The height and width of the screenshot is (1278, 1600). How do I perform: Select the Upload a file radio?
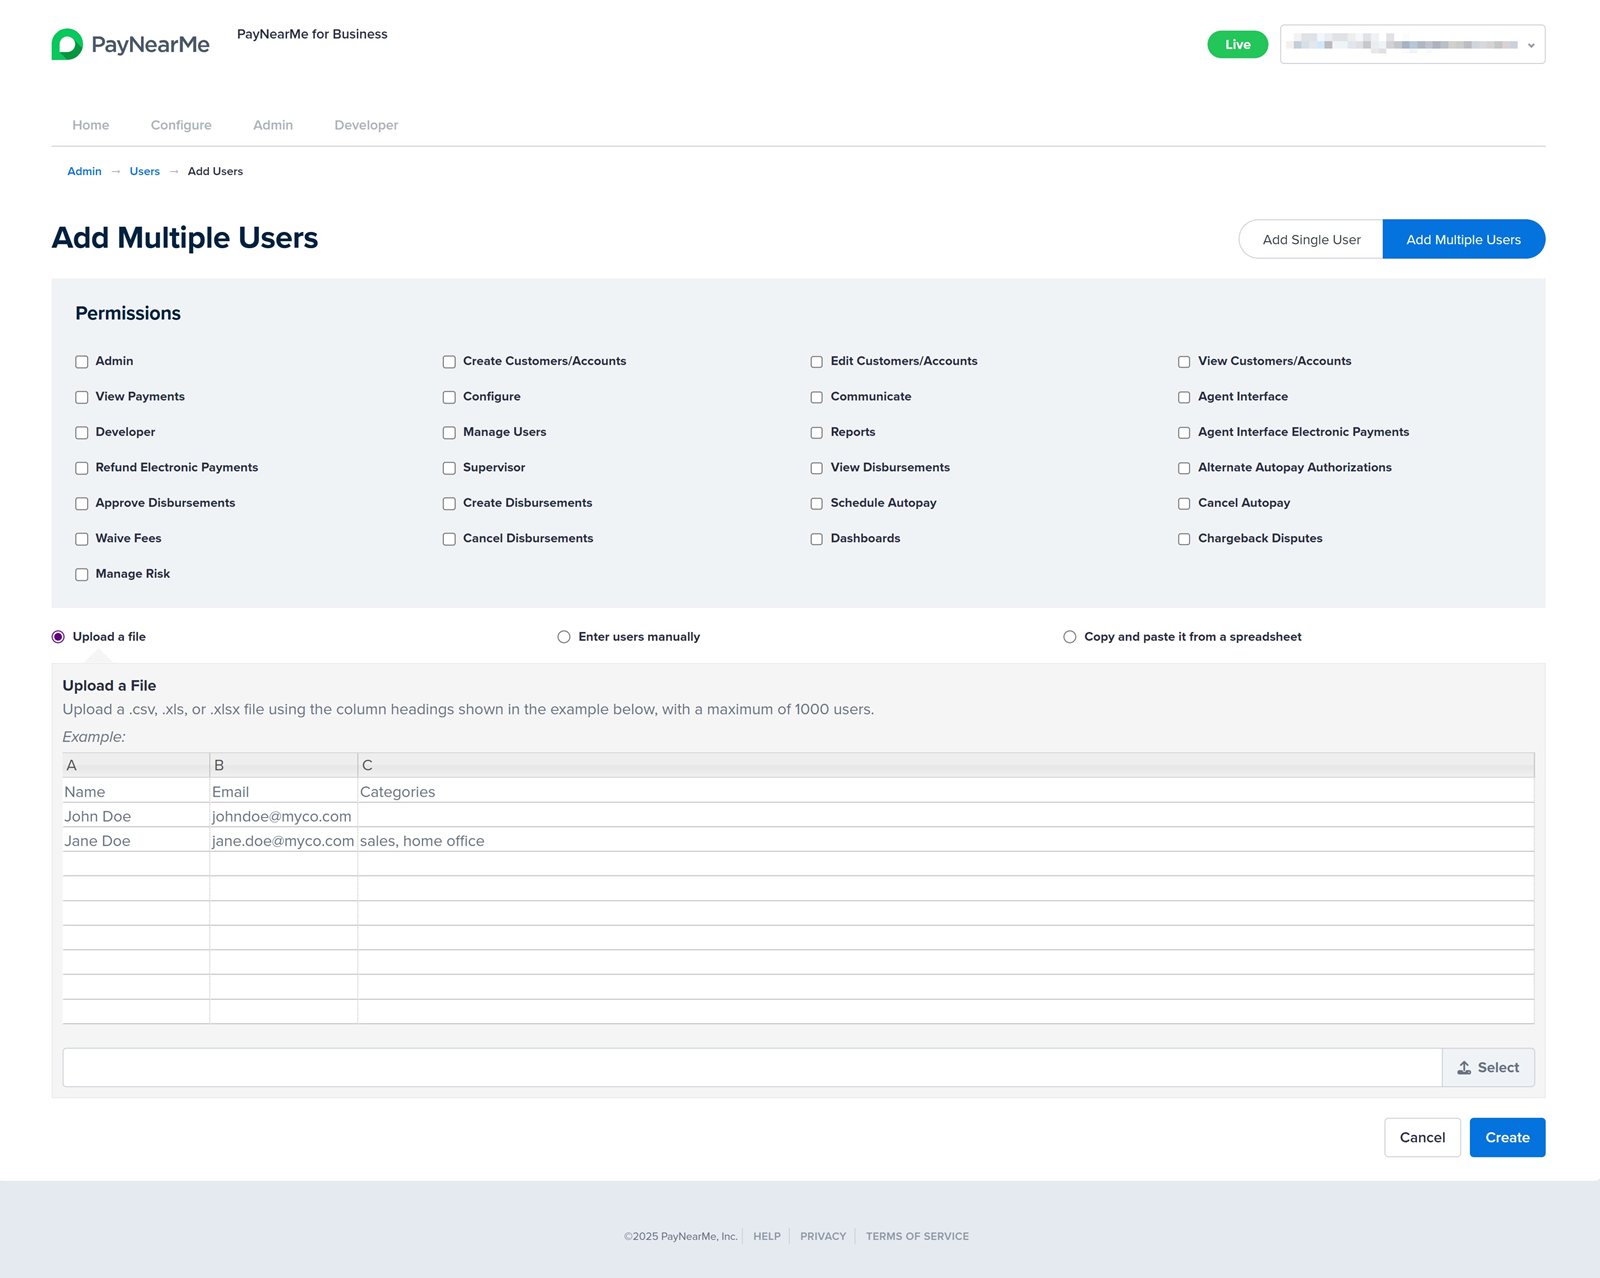pos(58,637)
